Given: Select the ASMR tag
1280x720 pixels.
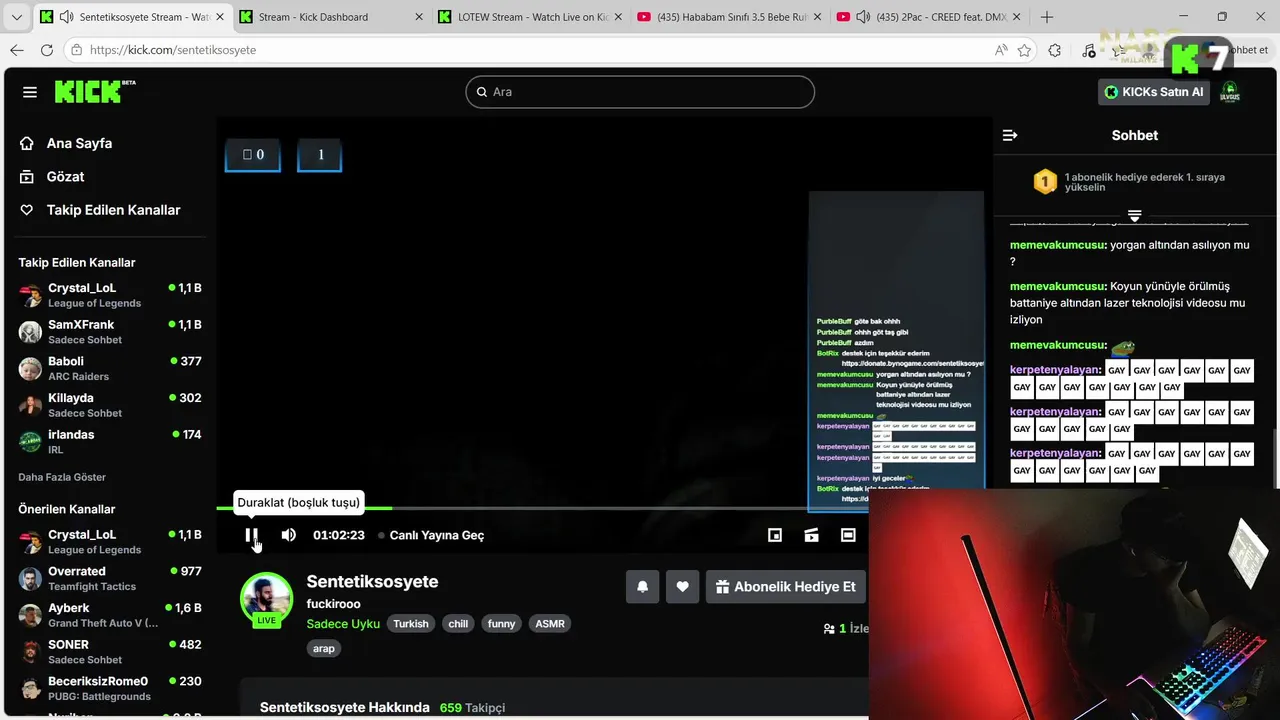Looking at the screenshot, I should pyautogui.click(x=550, y=623).
